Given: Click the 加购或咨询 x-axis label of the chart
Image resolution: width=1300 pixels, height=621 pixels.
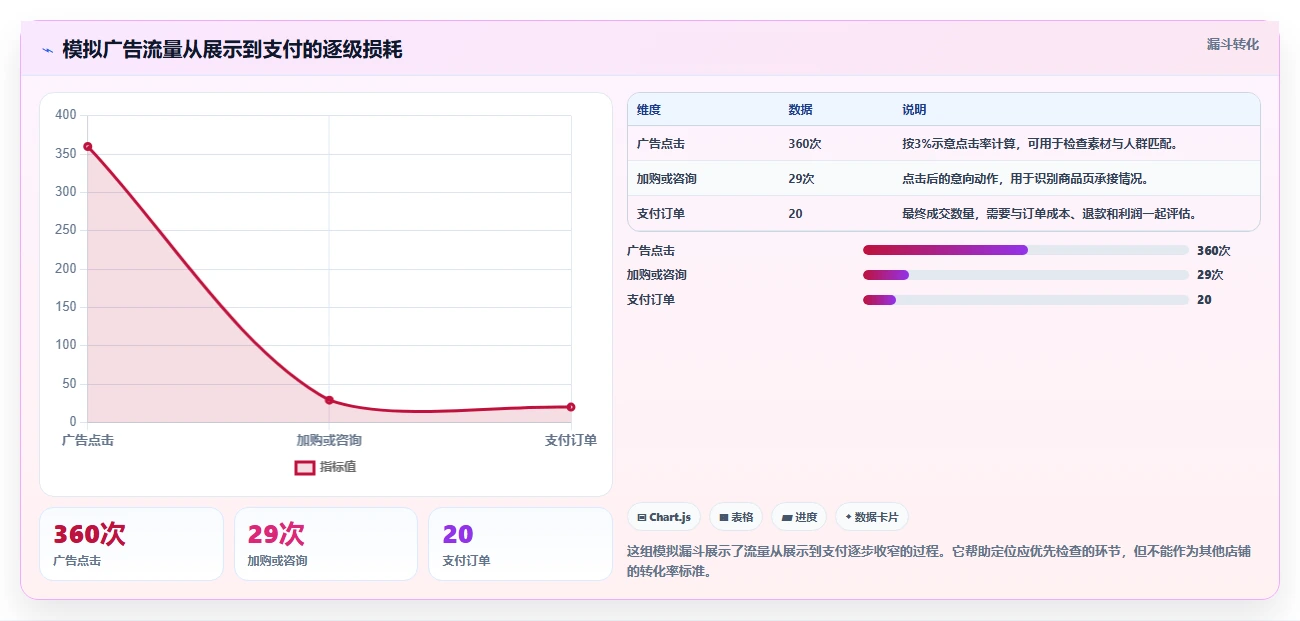Looking at the screenshot, I should [x=329, y=440].
